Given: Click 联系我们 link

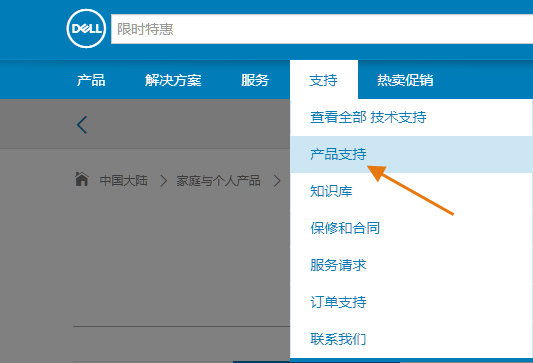Looking at the screenshot, I should coord(338,339).
